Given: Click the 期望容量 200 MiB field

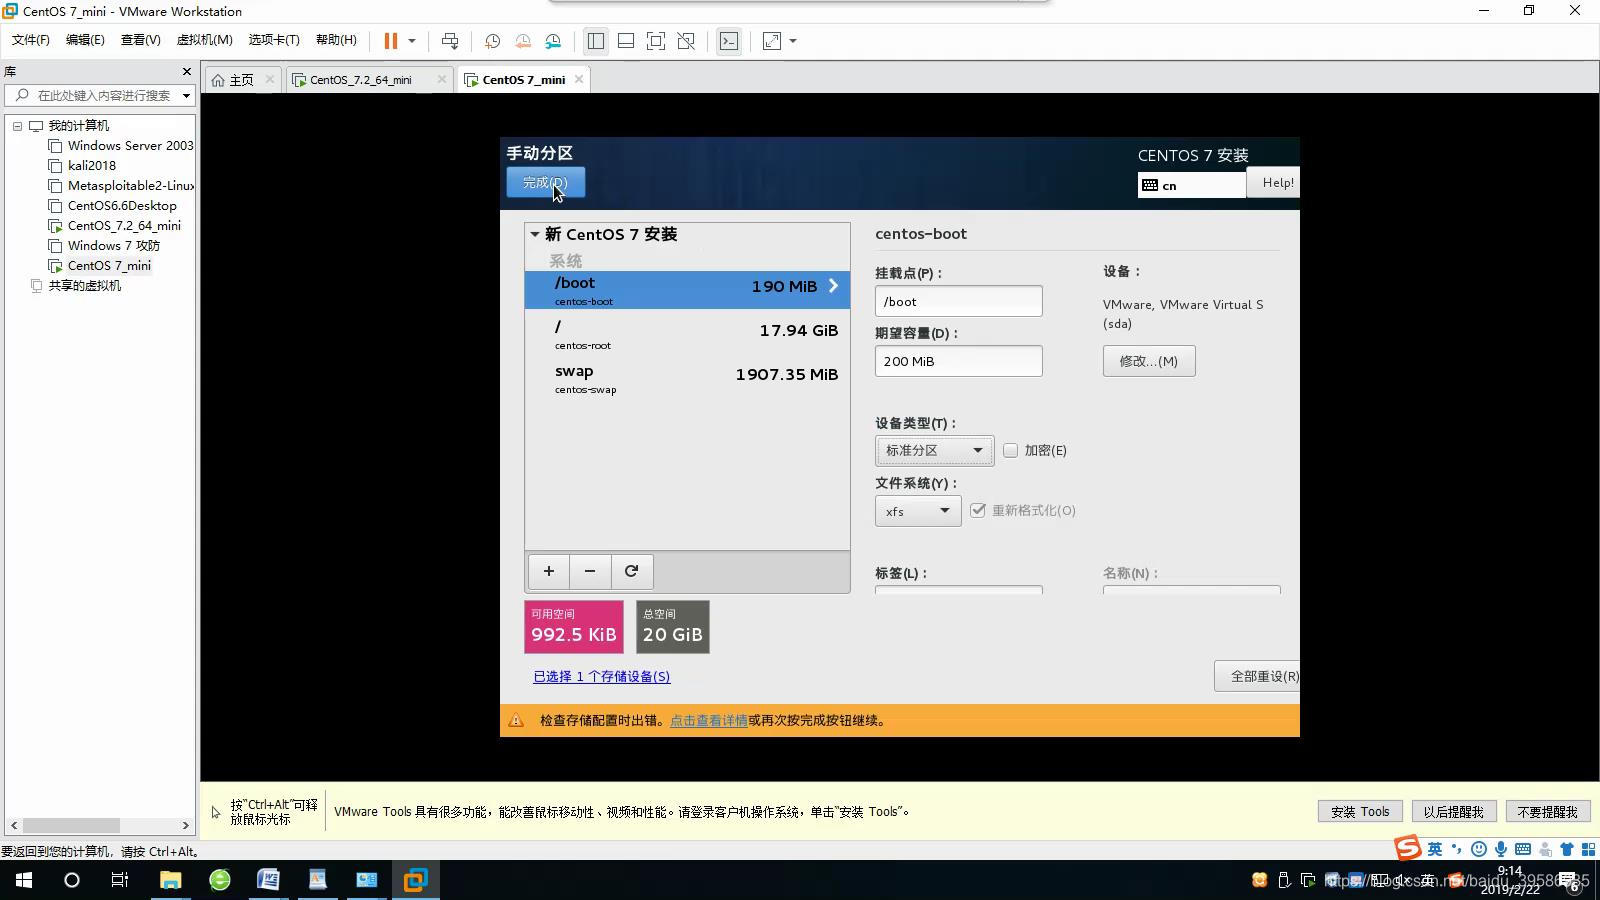Looking at the screenshot, I should (958, 361).
